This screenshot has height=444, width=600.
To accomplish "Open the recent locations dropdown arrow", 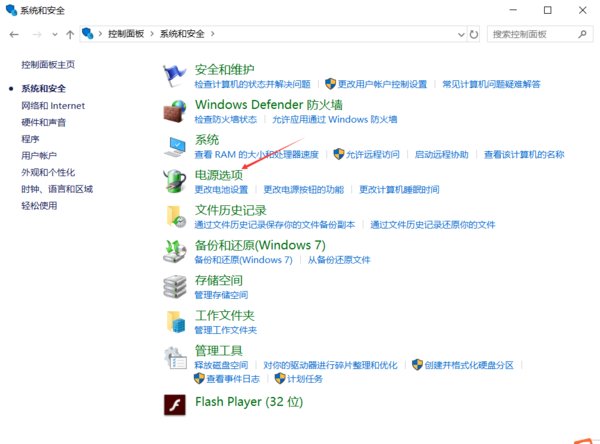I will [55, 34].
